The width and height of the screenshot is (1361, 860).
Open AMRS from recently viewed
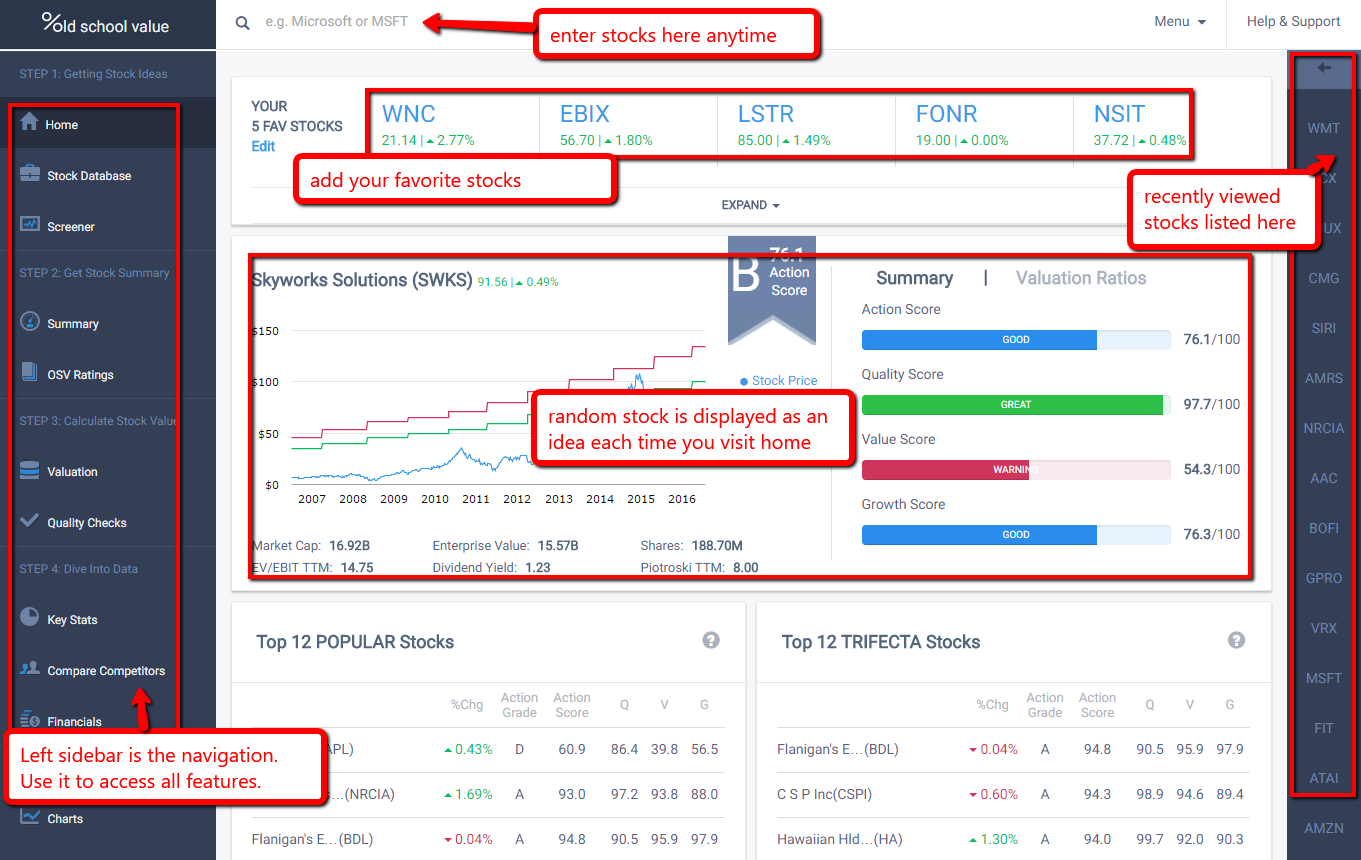(1324, 378)
